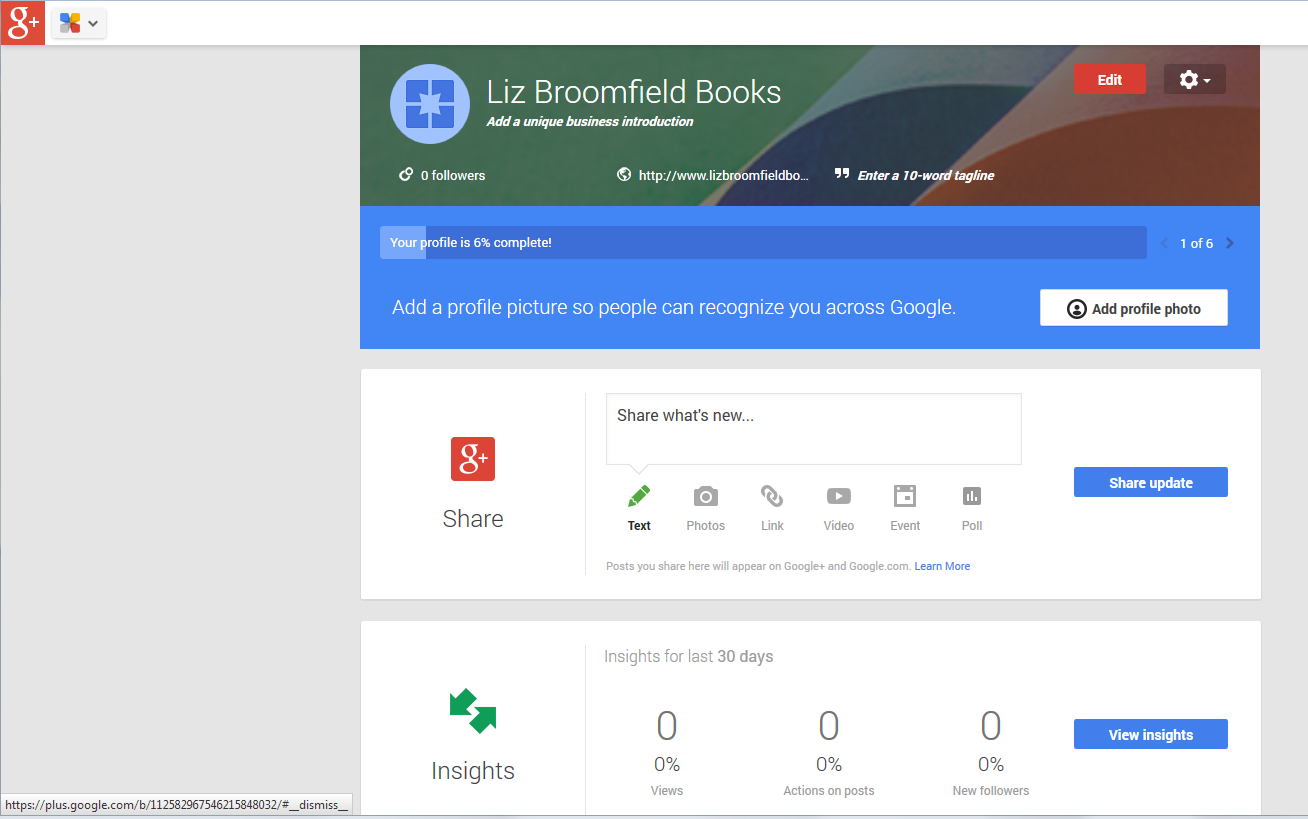1308x819 pixels.
Task: Select the Photos camera icon
Action: pos(706,497)
